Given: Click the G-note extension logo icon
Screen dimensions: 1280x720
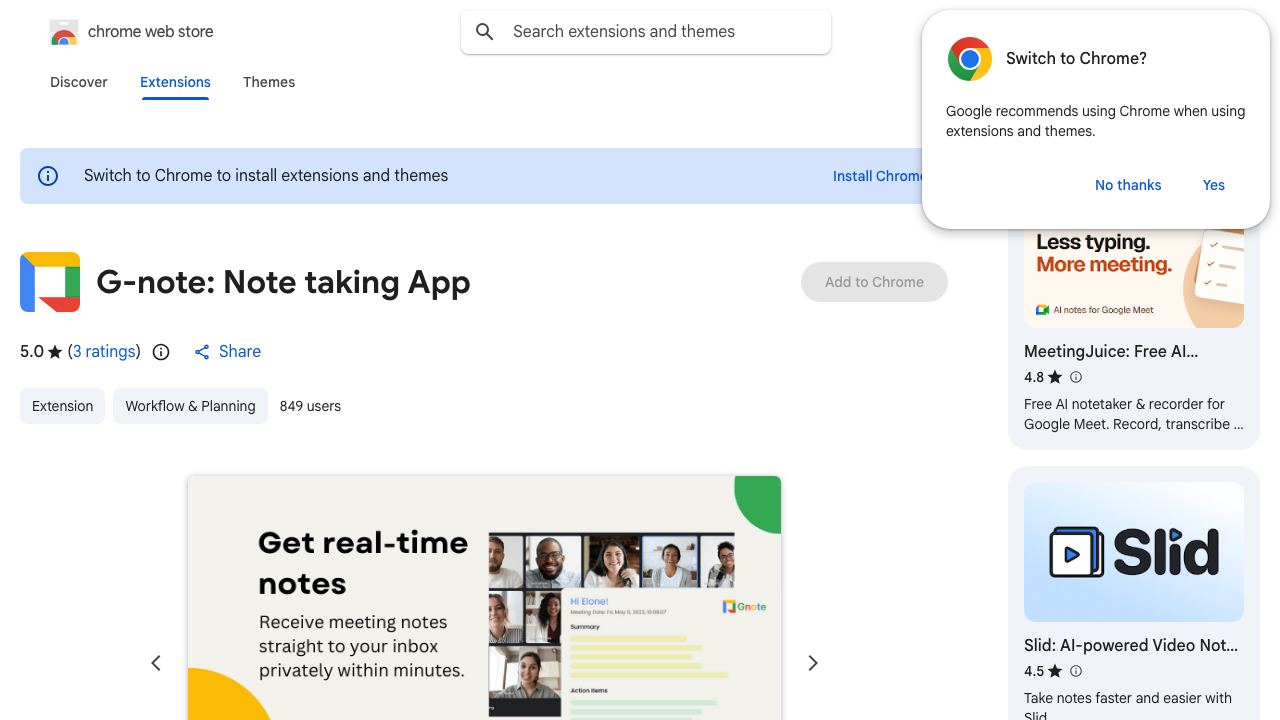Looking at the screenshot, I should (50, 282).
